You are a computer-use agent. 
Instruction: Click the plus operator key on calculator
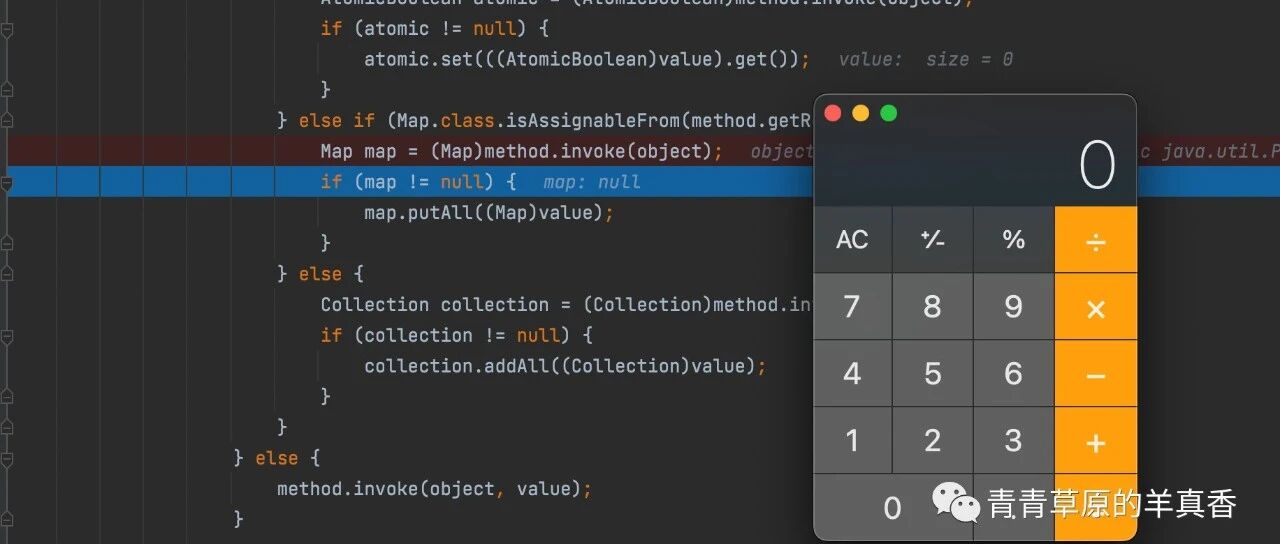[x=1096, y=441]
